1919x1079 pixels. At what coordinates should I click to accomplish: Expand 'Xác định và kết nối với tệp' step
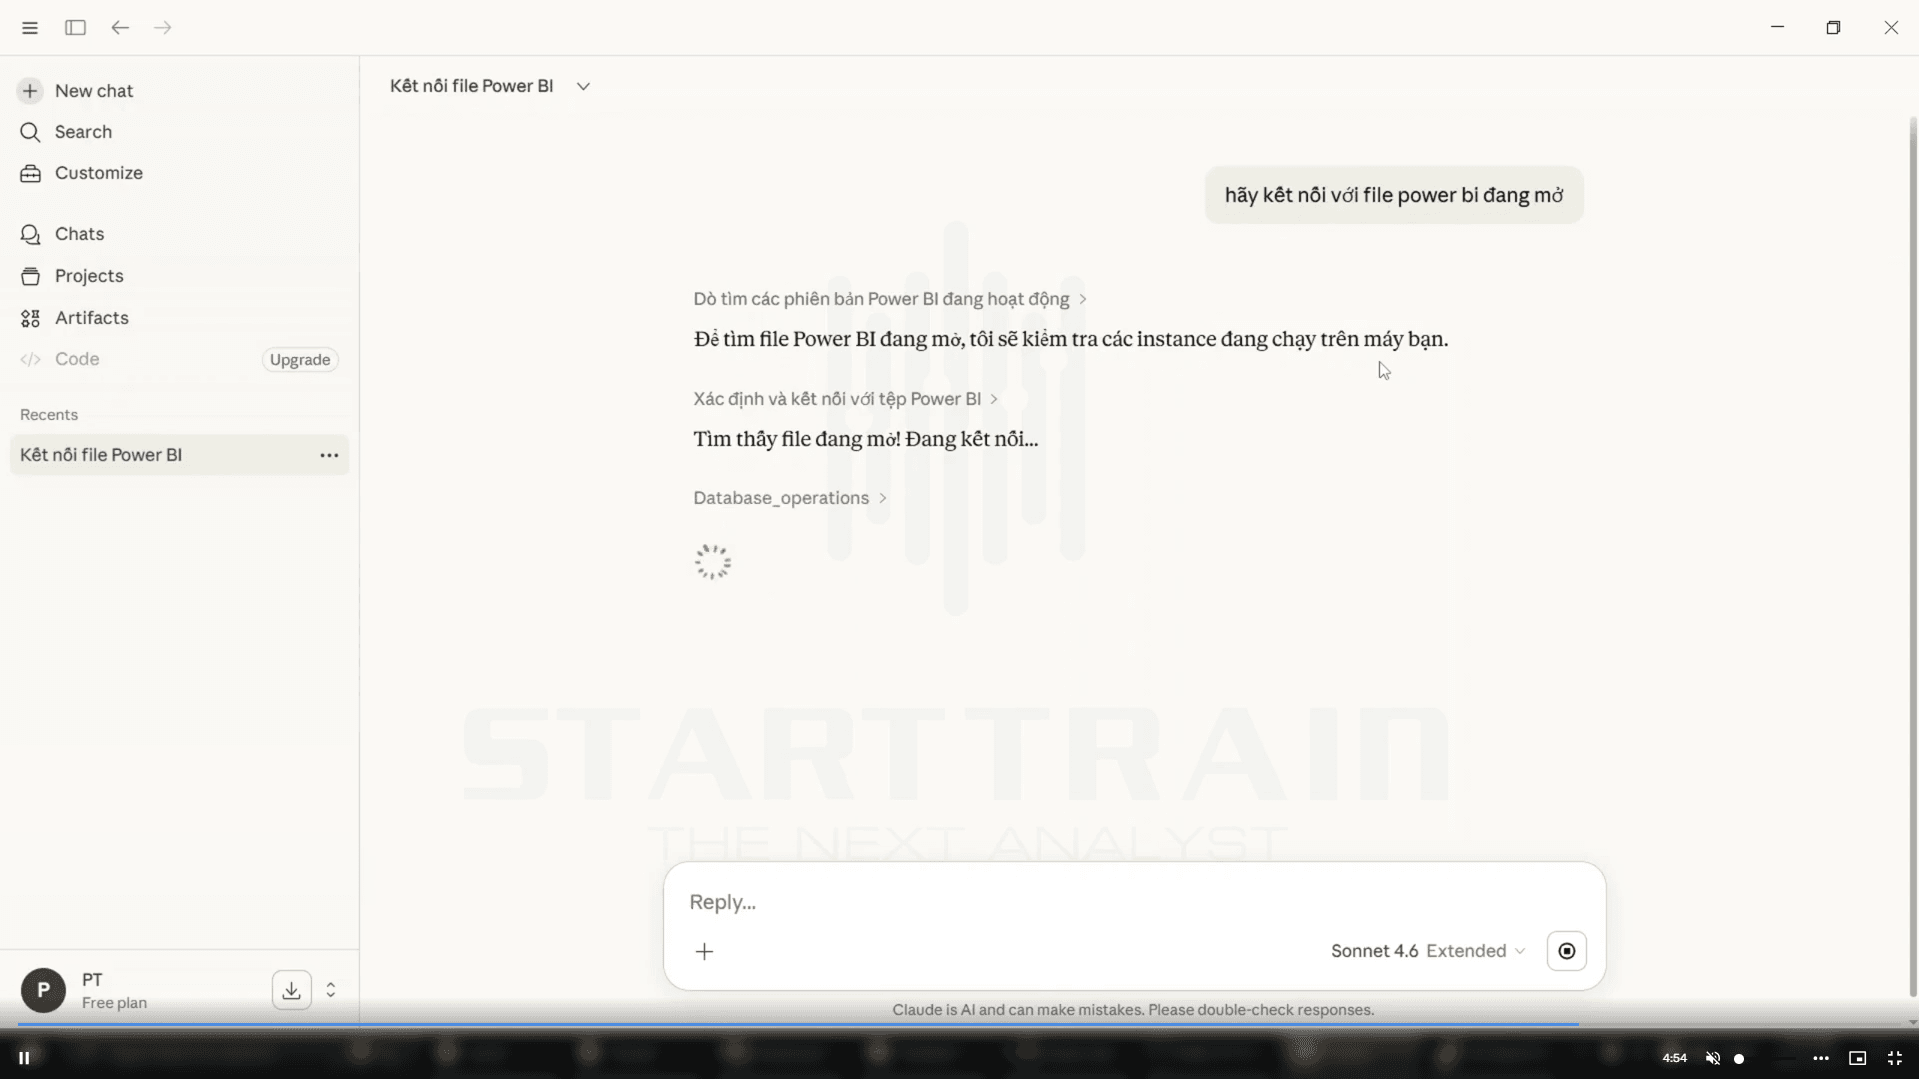click(x=846, y=399)
